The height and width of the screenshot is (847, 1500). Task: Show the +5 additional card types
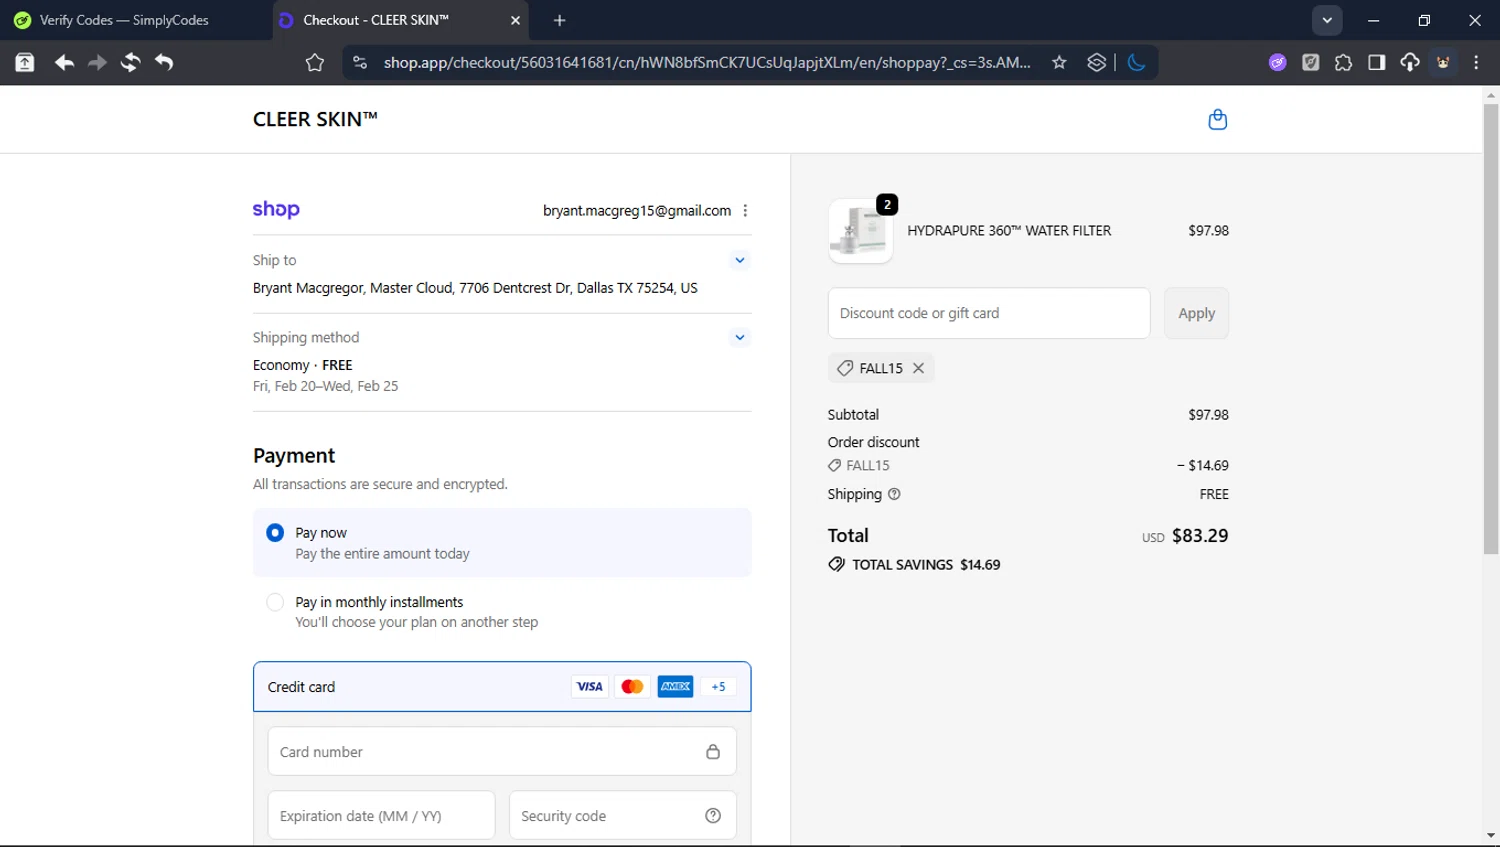click(x=718, y=686)
